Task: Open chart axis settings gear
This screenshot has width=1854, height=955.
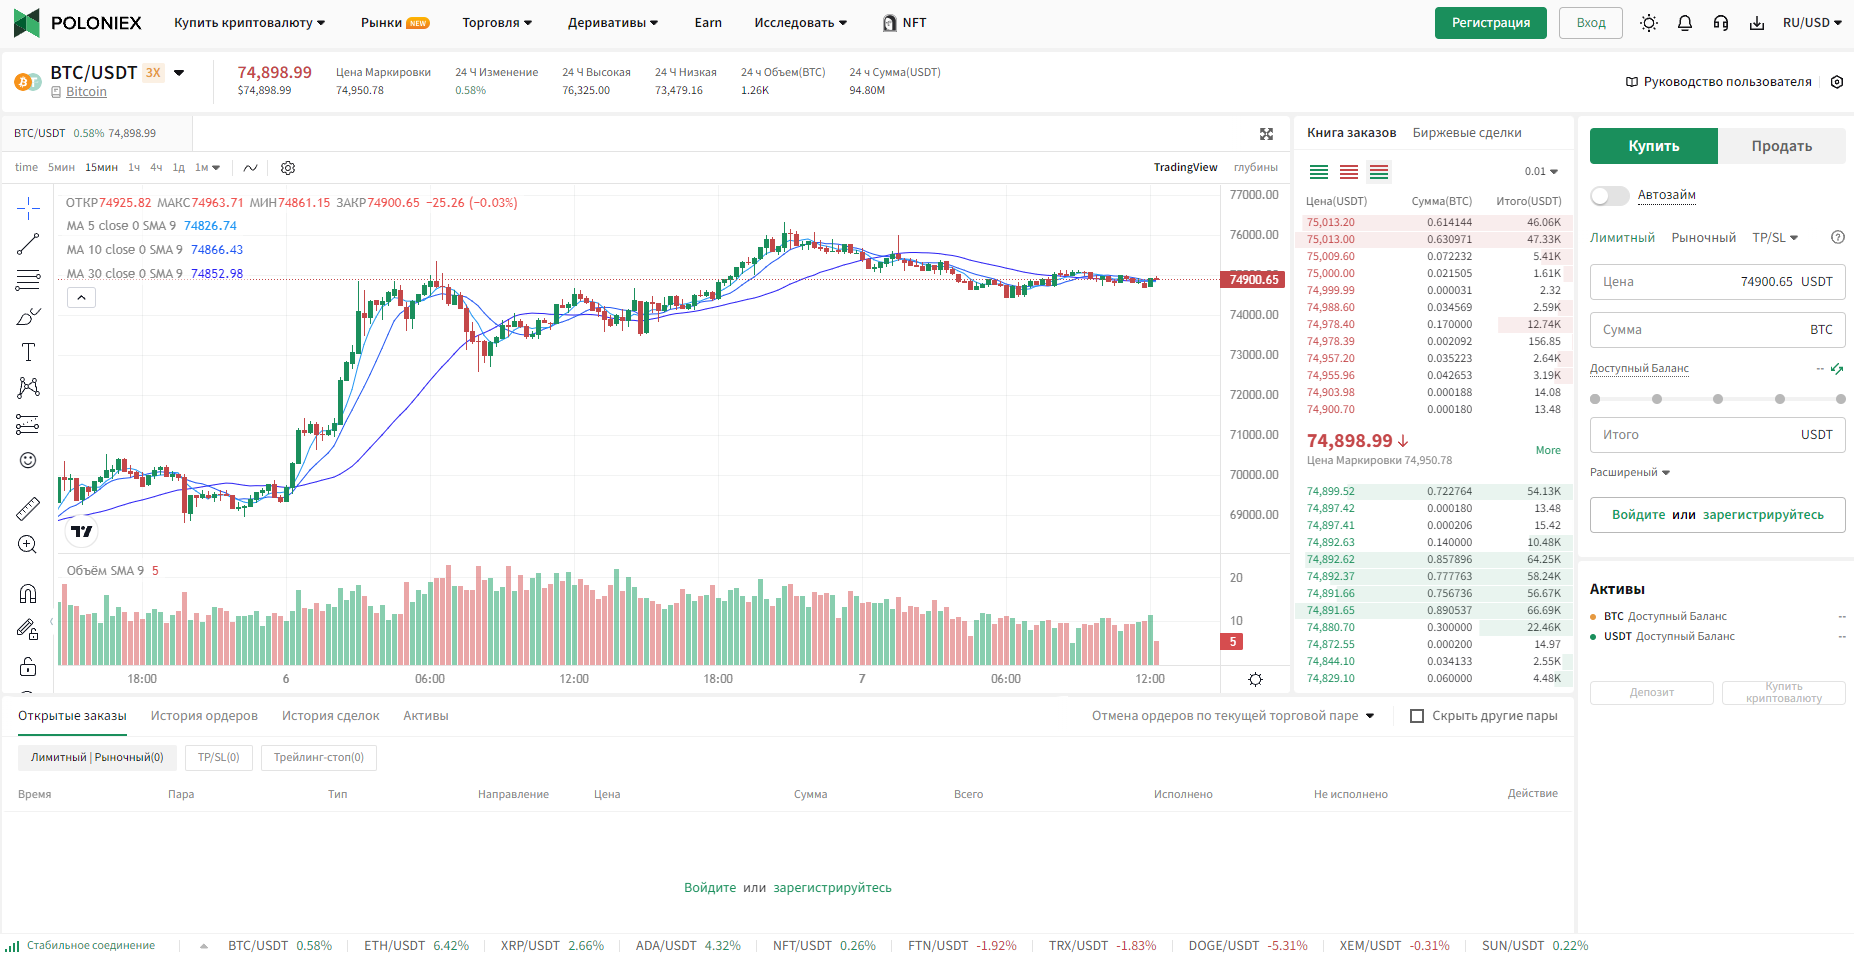Action: tap(1256, 680)
